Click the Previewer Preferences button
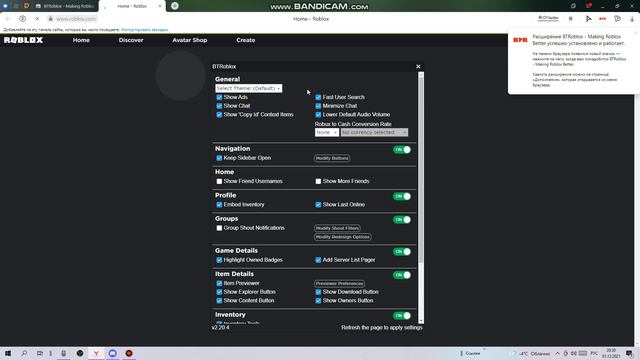Image resolution: width=640 pixels, height=360 pixels. (339, 283)
